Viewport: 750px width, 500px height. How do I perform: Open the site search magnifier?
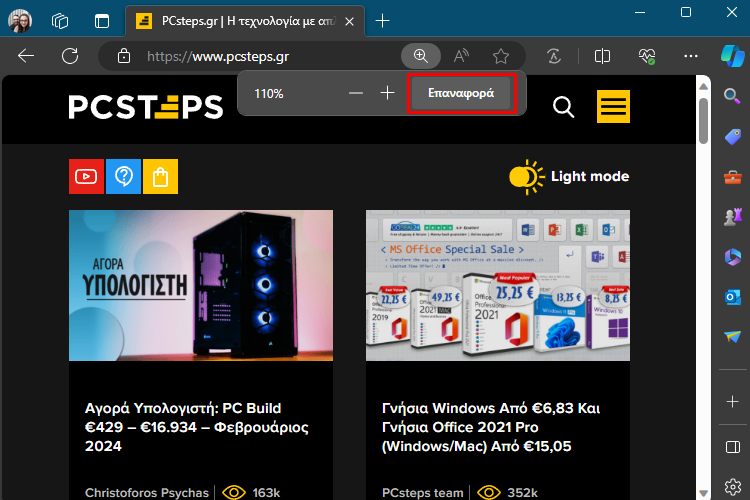coord(563,107)
